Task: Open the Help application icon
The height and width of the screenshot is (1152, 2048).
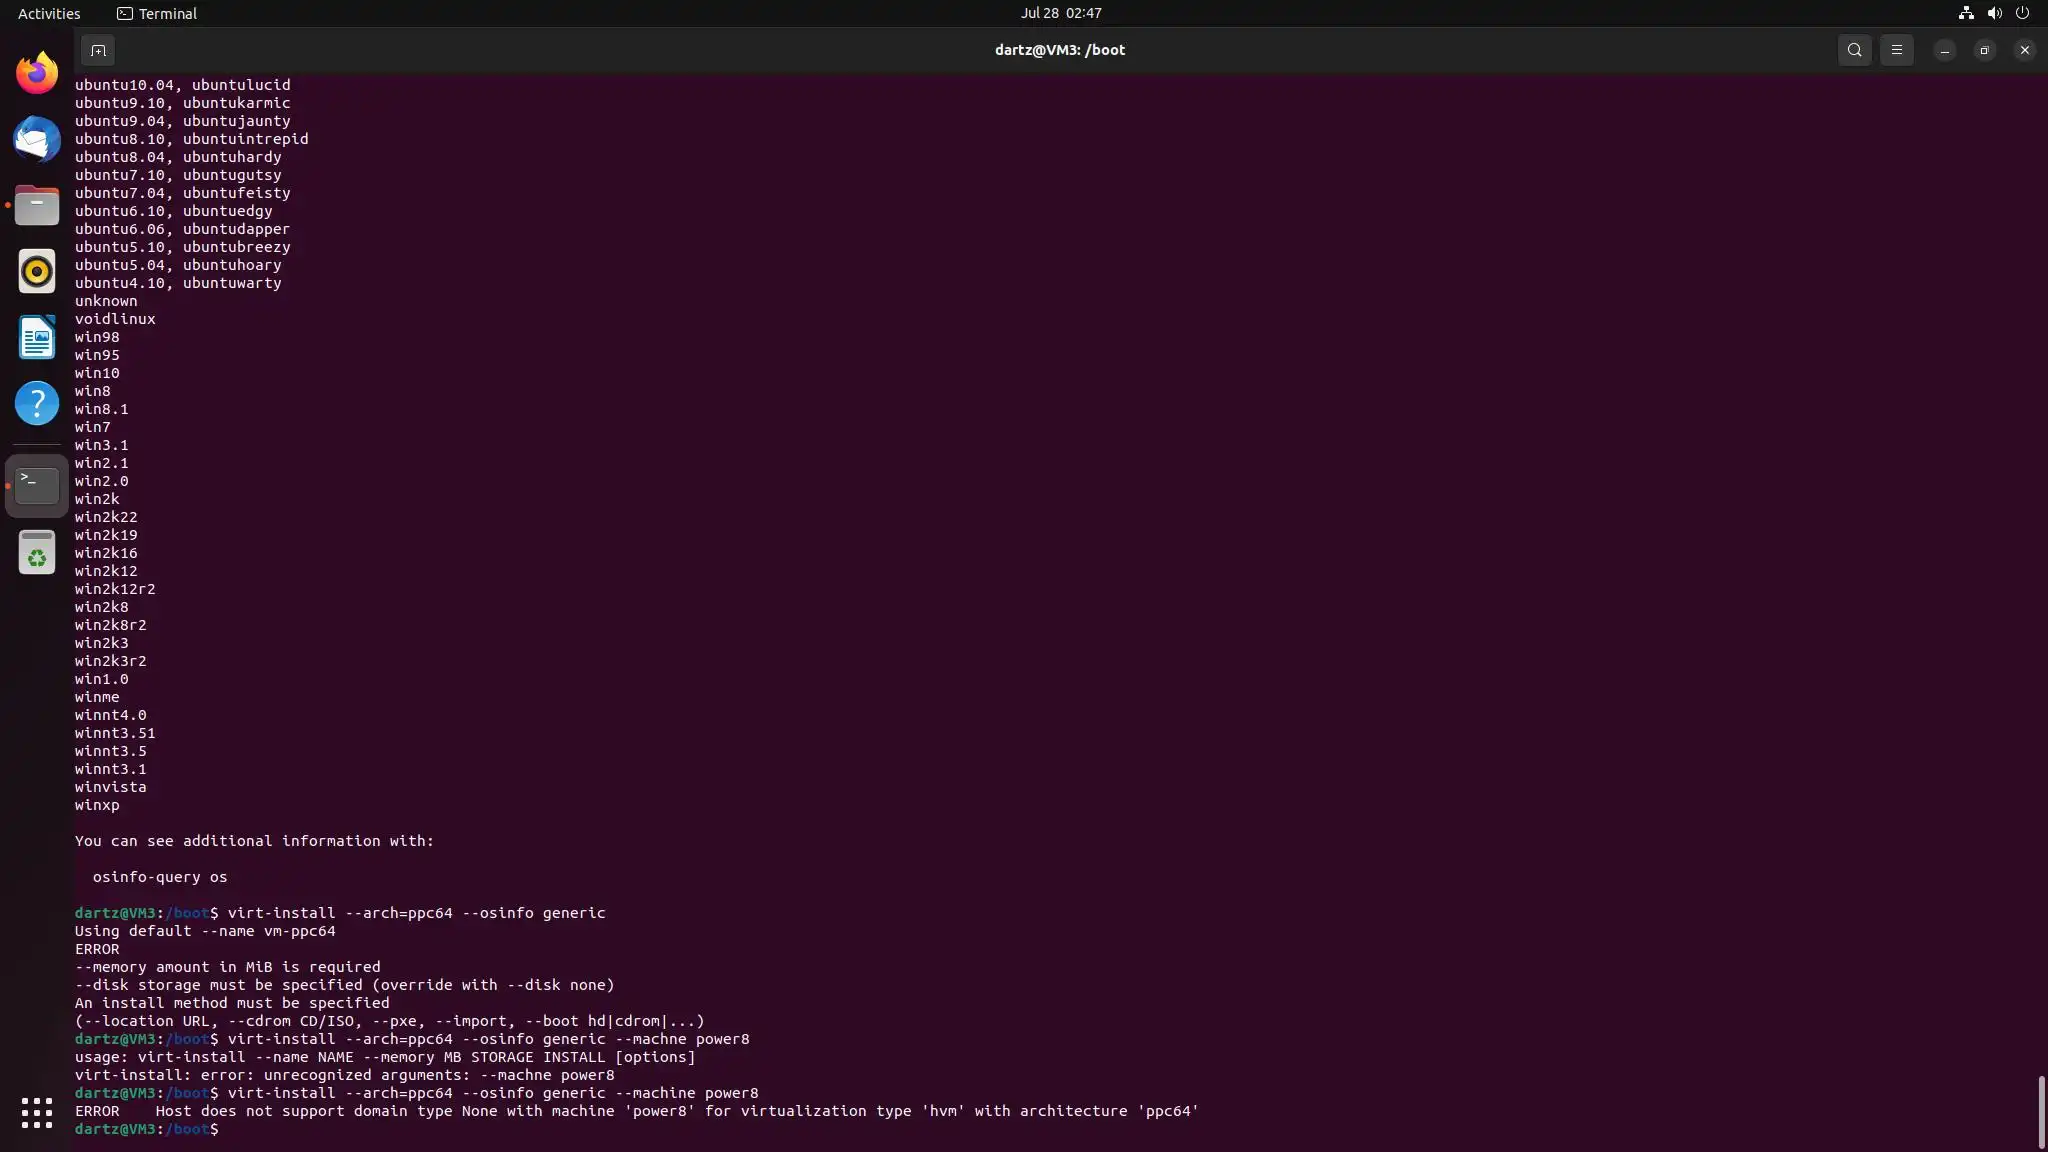Action: click(37, 404)
